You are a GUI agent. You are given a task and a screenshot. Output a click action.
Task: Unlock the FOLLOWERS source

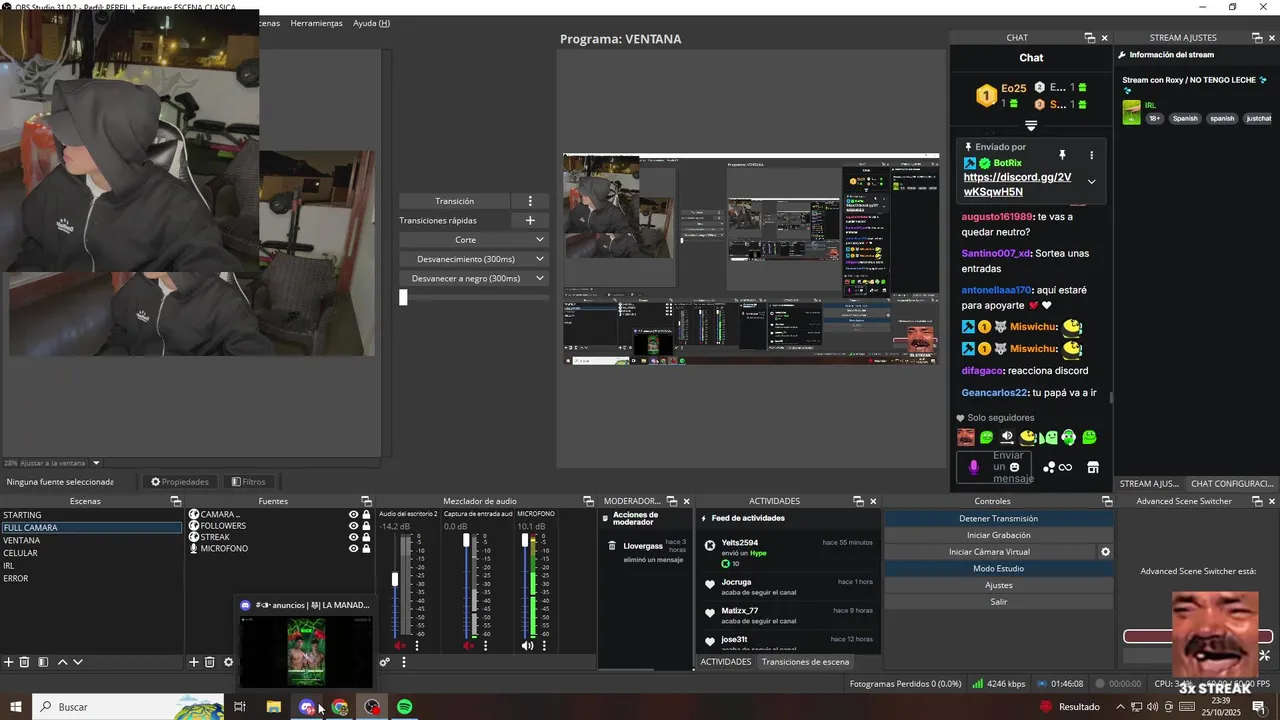[366, 526]
